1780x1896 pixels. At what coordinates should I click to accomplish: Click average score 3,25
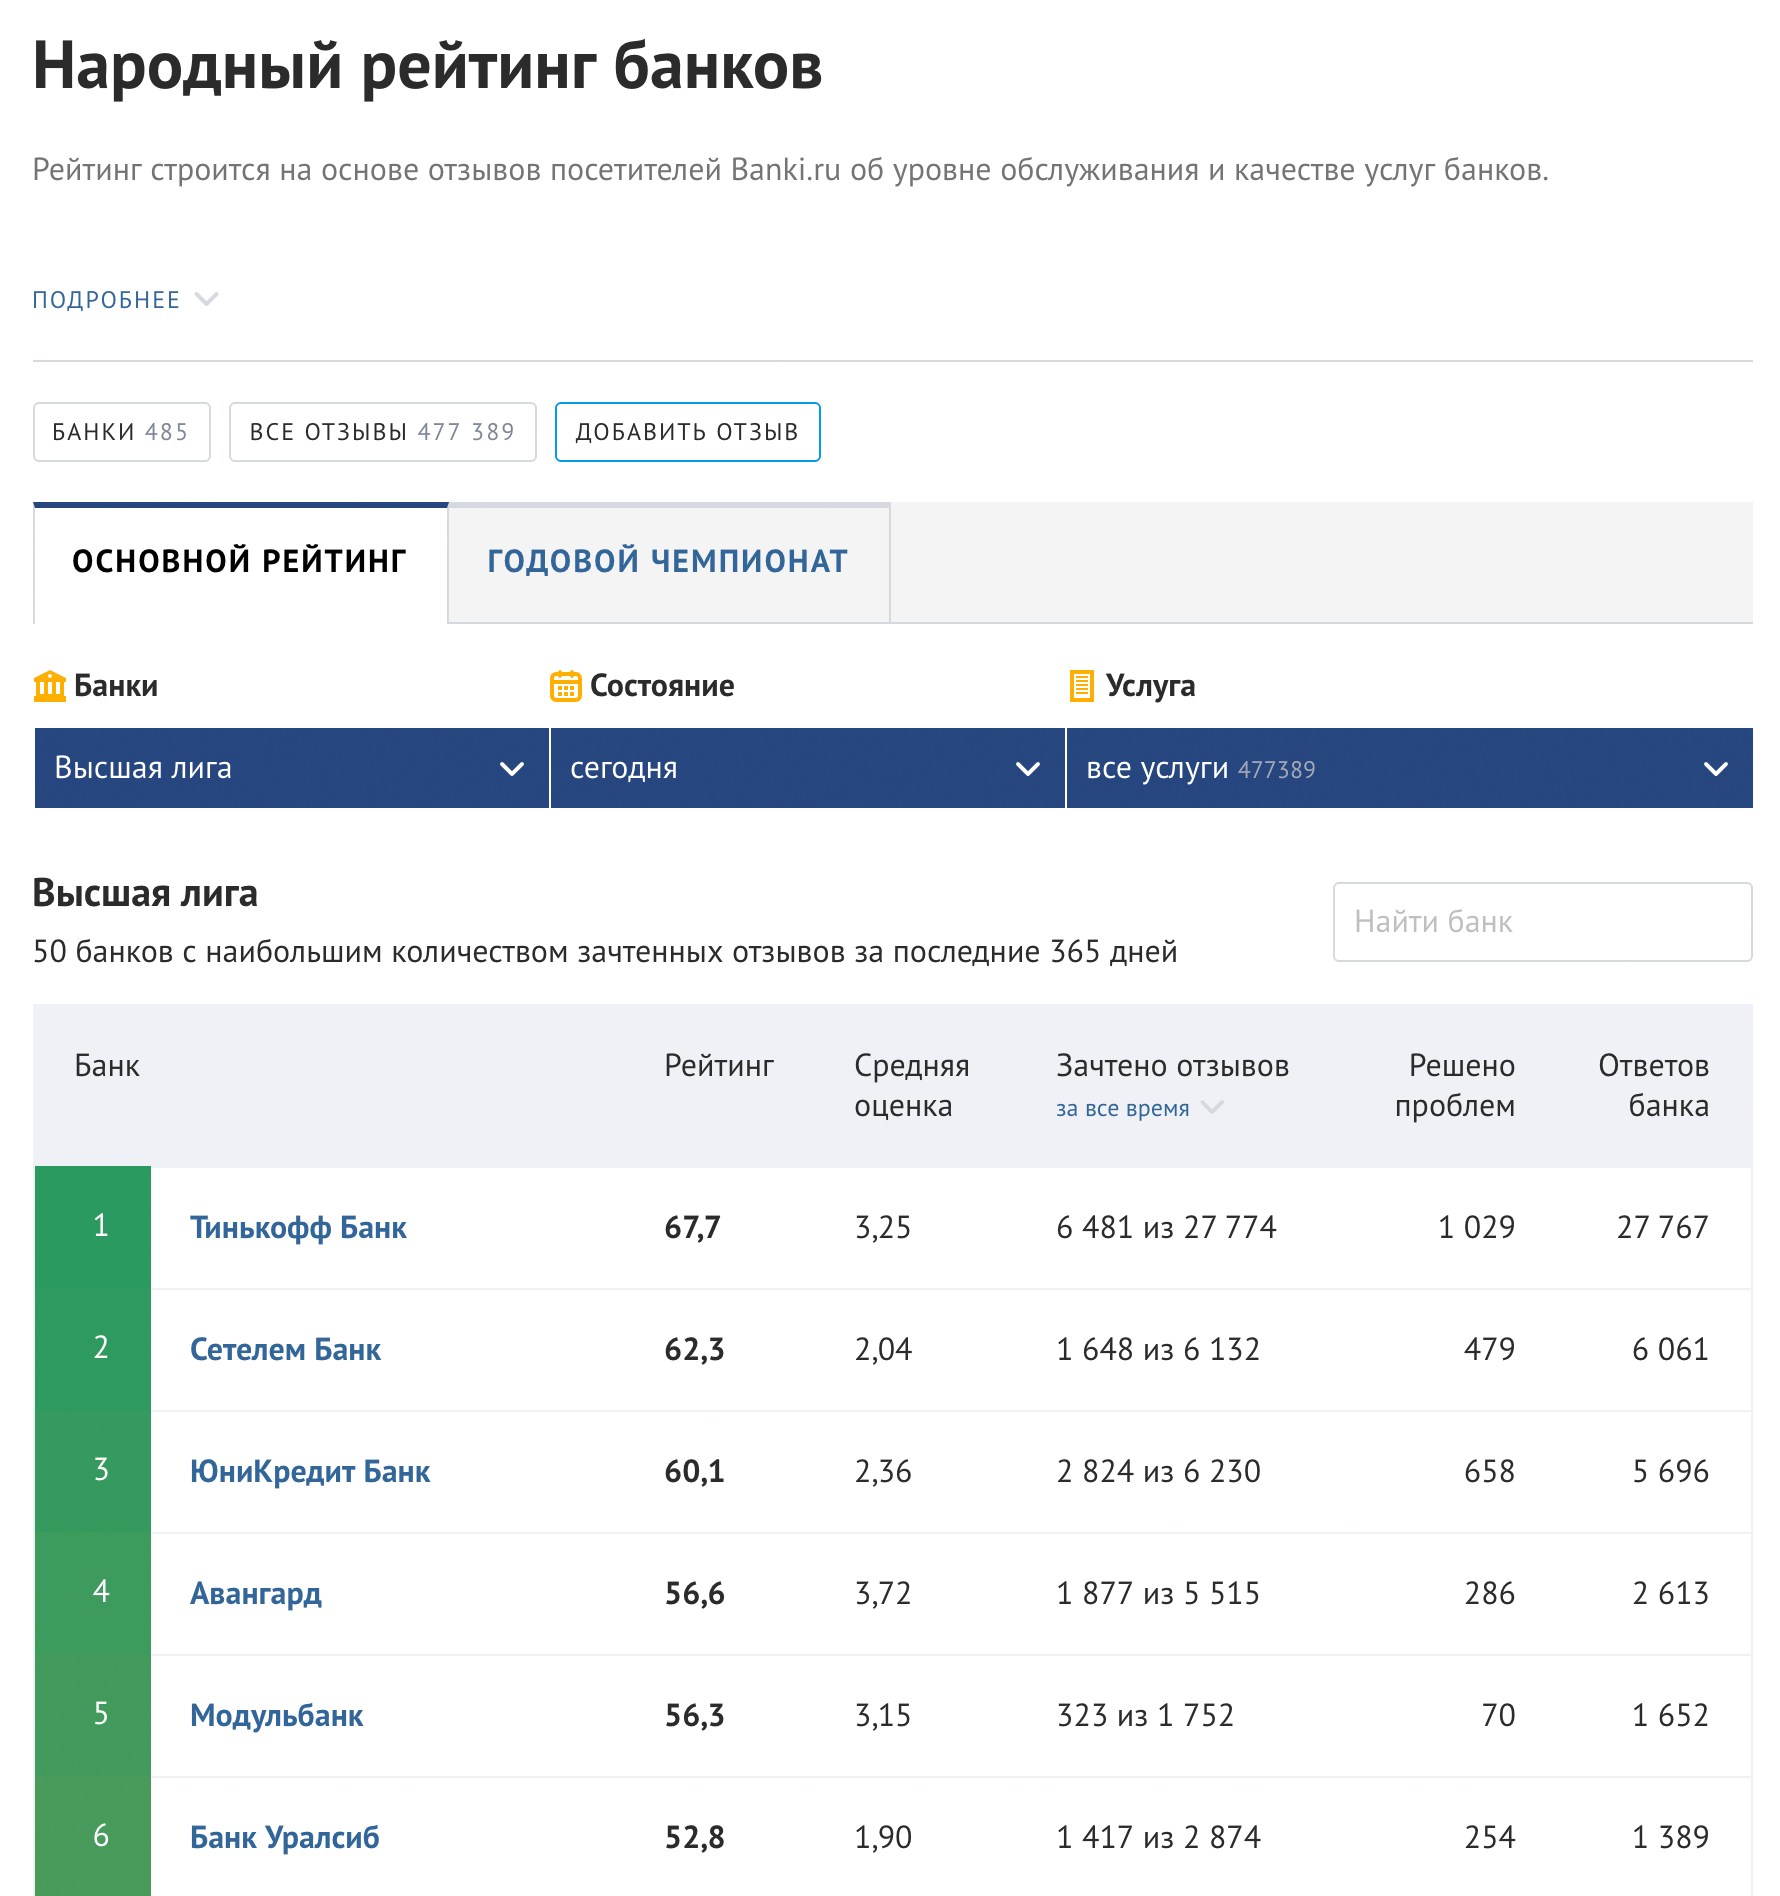coord(883,1227)
